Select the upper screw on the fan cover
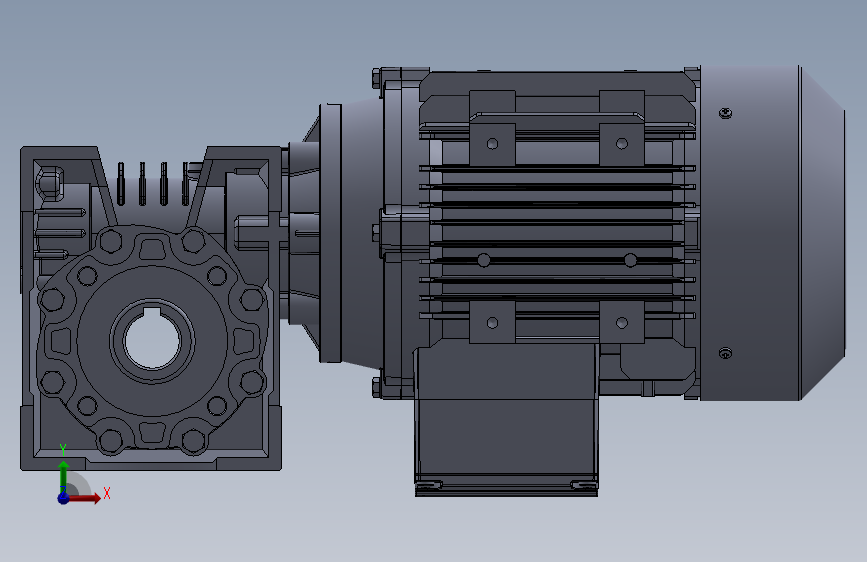867x562 pixels. pyautogui.click(x=725, y=113)
